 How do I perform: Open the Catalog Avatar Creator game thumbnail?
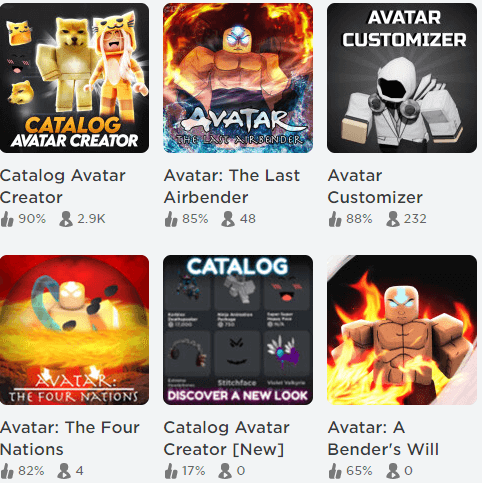pos(74,78)
